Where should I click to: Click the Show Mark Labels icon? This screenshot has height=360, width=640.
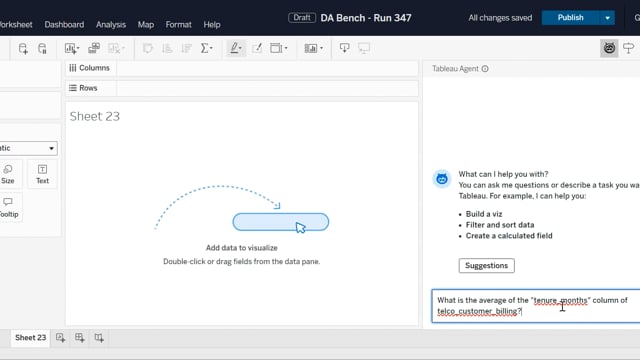(x=257, y=49)
